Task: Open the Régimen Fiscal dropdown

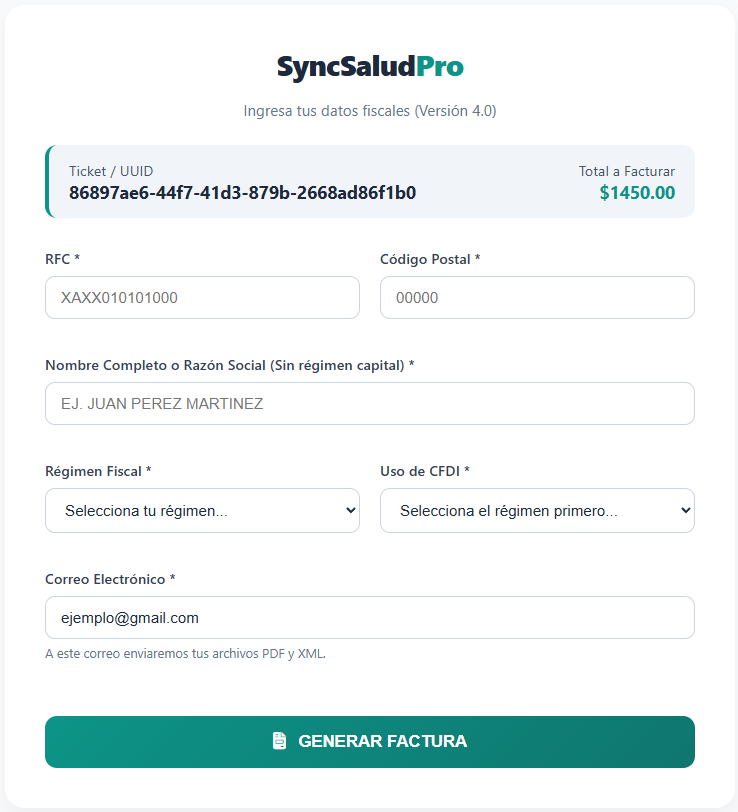Action: point(202,511)
